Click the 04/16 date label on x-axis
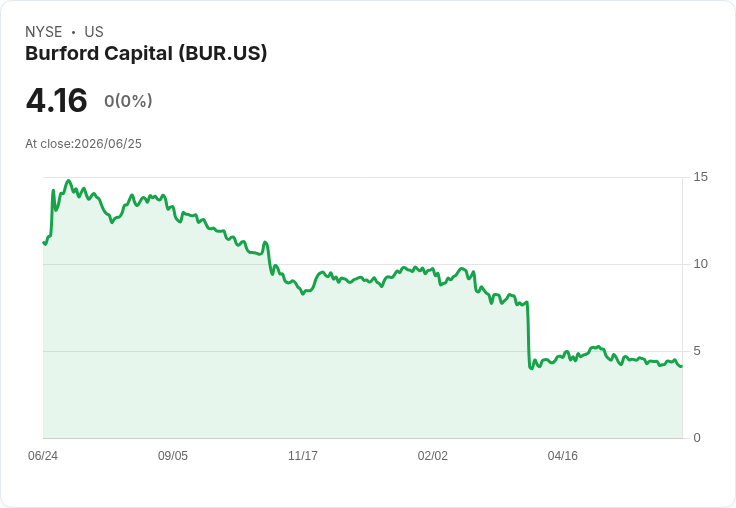 pos(563,455)
